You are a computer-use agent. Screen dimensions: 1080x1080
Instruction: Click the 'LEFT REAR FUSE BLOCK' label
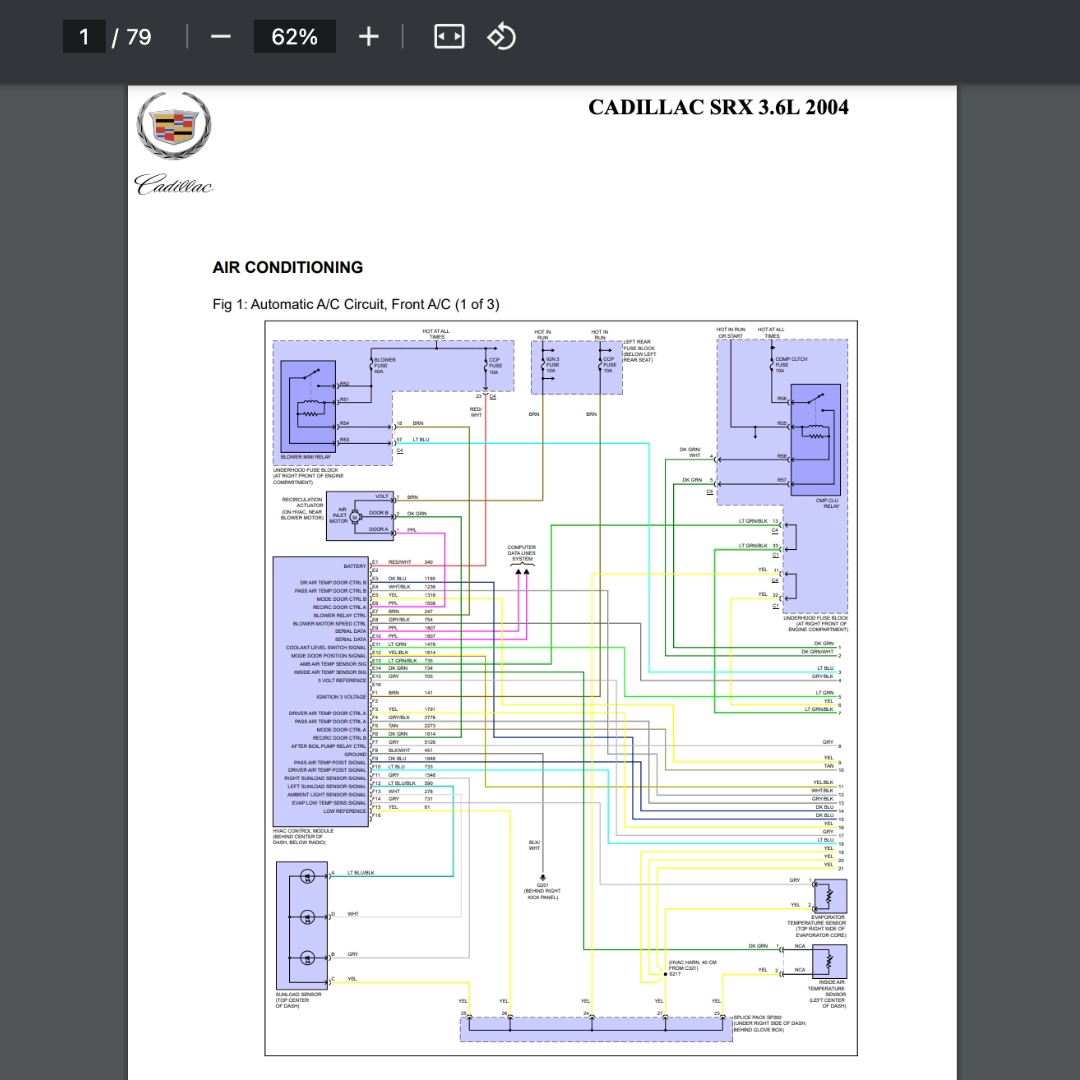click(639, 351)
